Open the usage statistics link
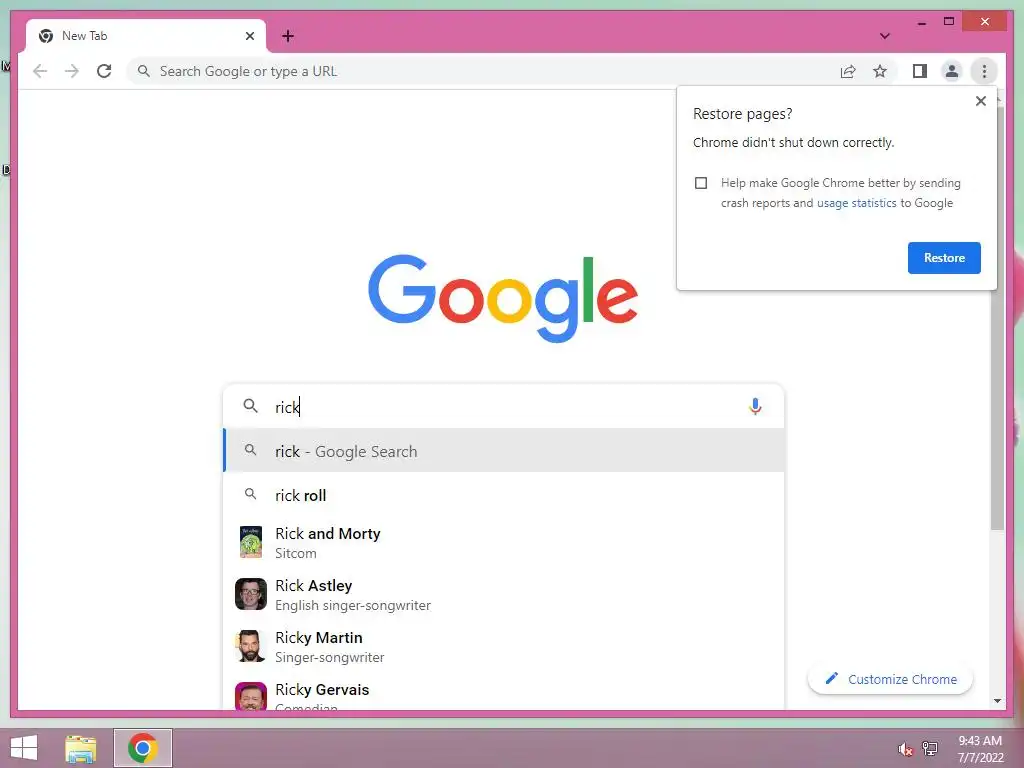 (856, 203)
